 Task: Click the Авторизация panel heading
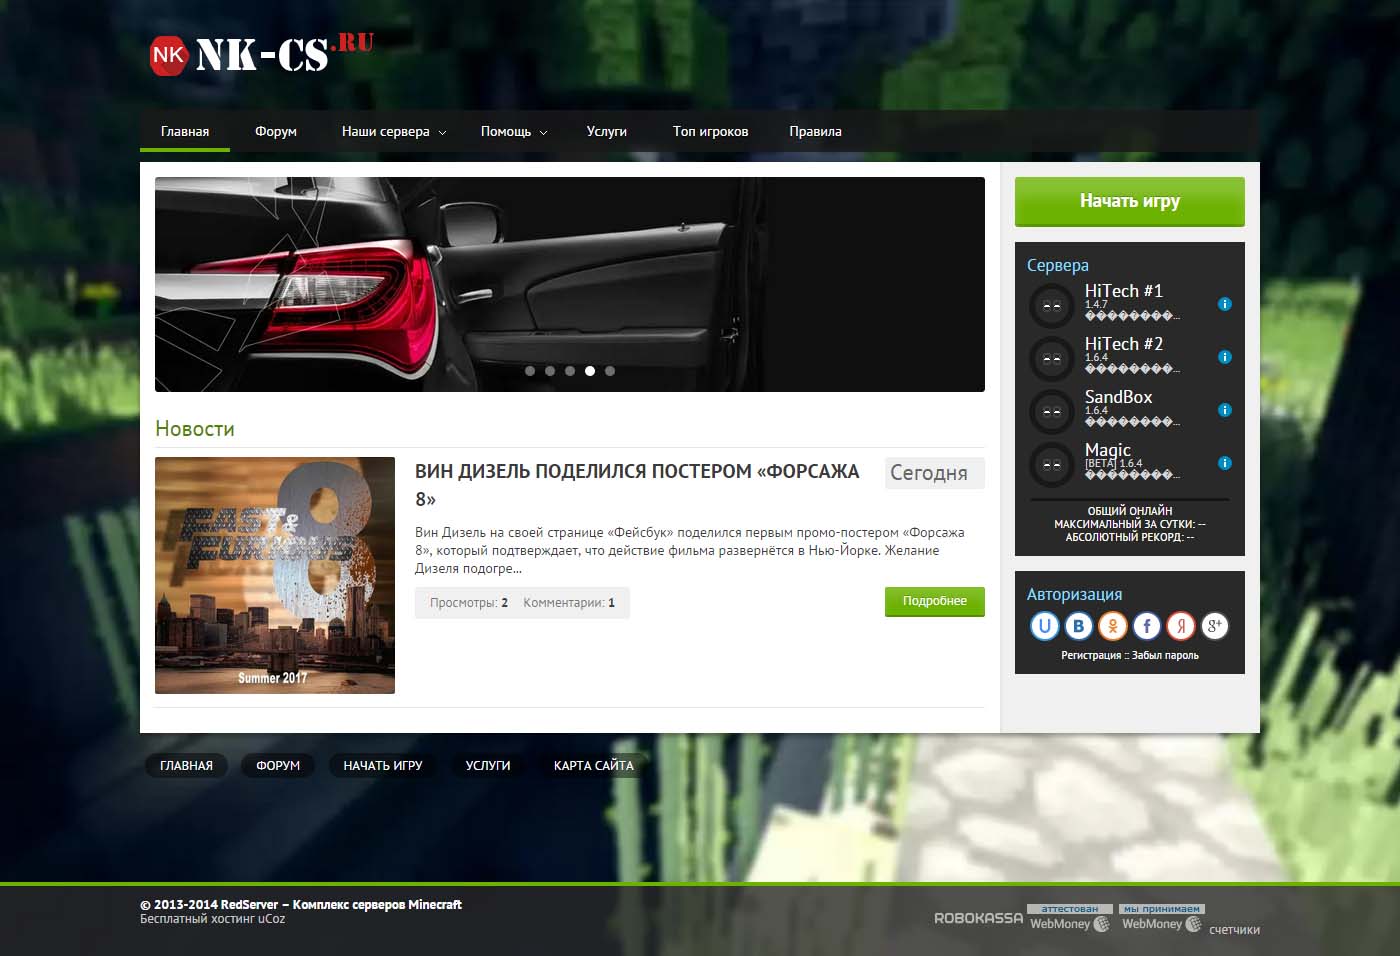[x=1074, y=594]
